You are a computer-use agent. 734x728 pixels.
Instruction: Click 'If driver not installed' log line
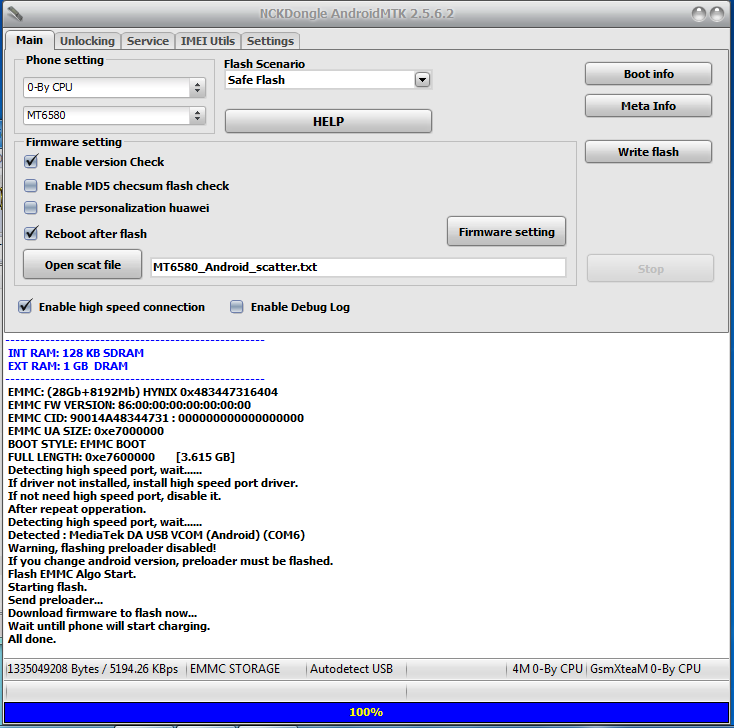[x=153, y=483]
